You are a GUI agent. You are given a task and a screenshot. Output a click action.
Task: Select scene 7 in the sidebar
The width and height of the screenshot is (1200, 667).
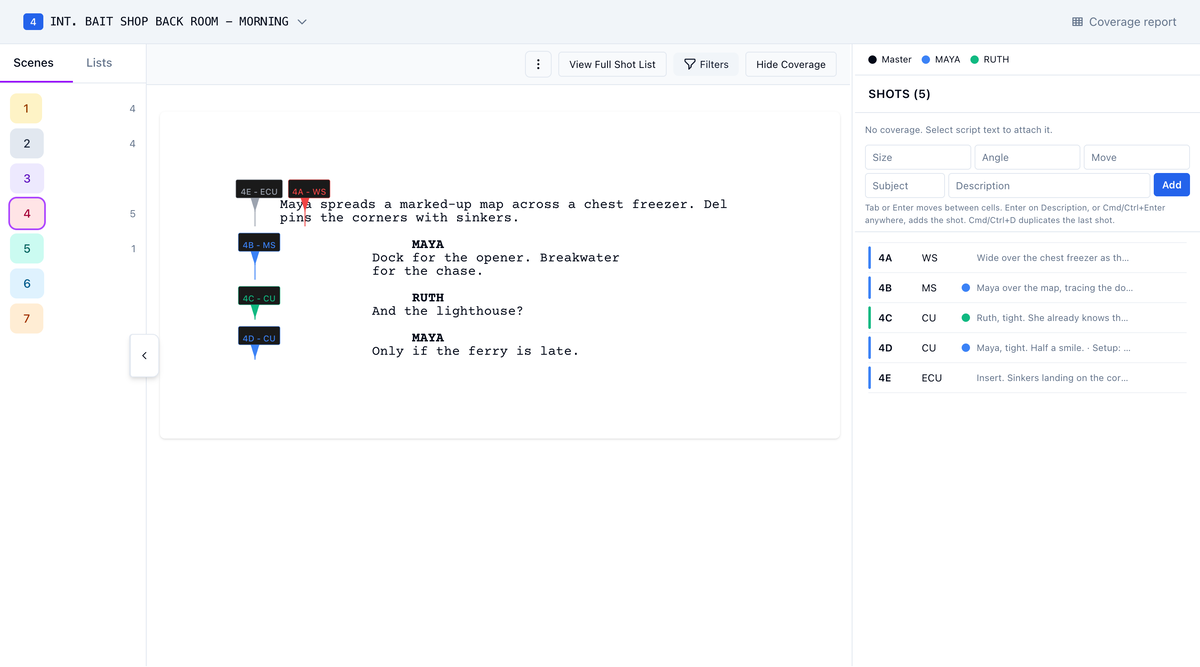point(26,319)
